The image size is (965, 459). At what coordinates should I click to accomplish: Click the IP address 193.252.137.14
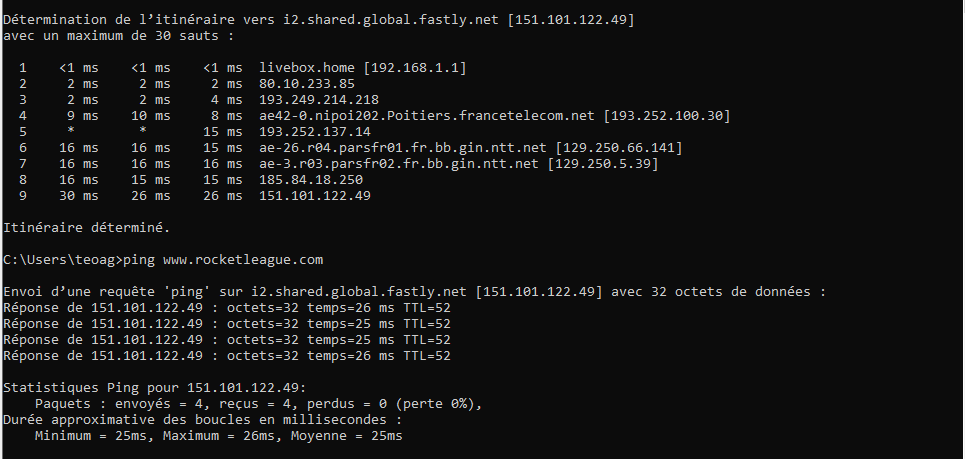tap(315, 132)
